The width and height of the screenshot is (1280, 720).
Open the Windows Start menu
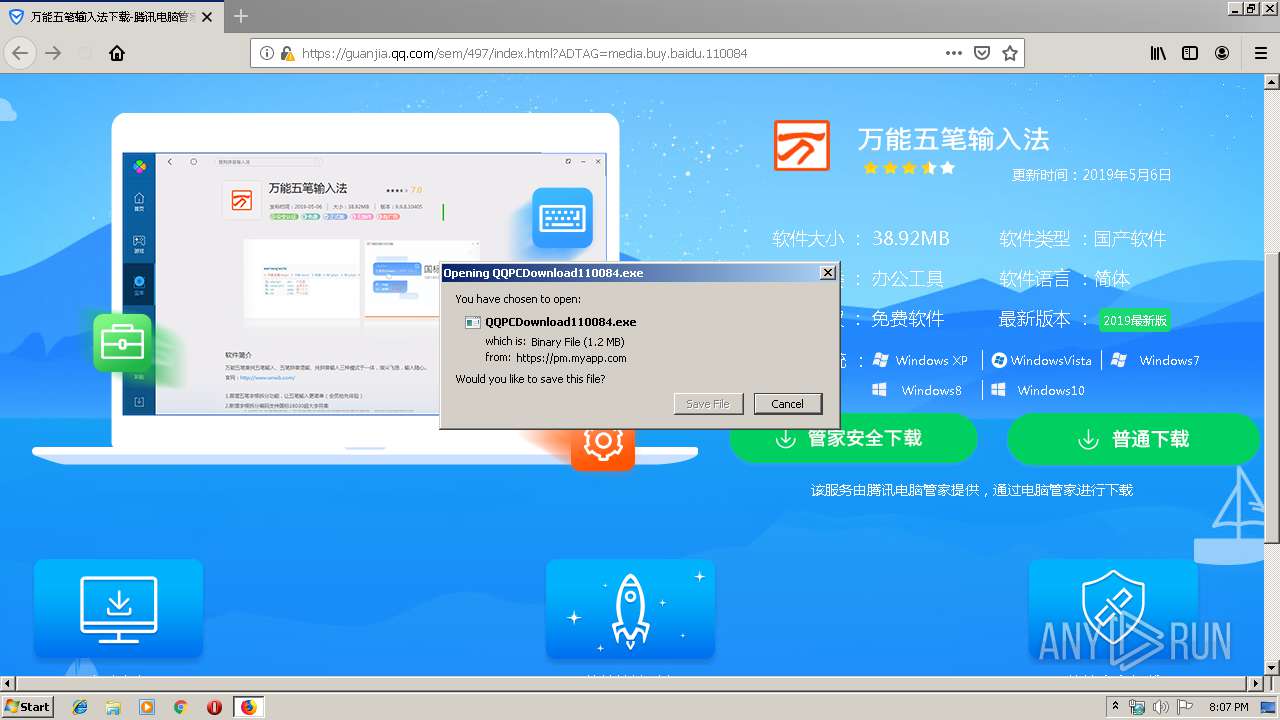point(27,706)
